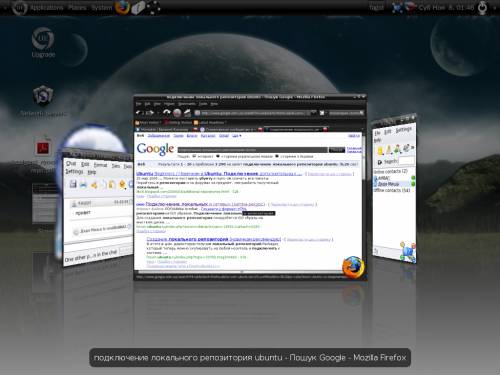The image size is (500, 375).
Task: Click Firefox reload button
Action: point(167,113)
